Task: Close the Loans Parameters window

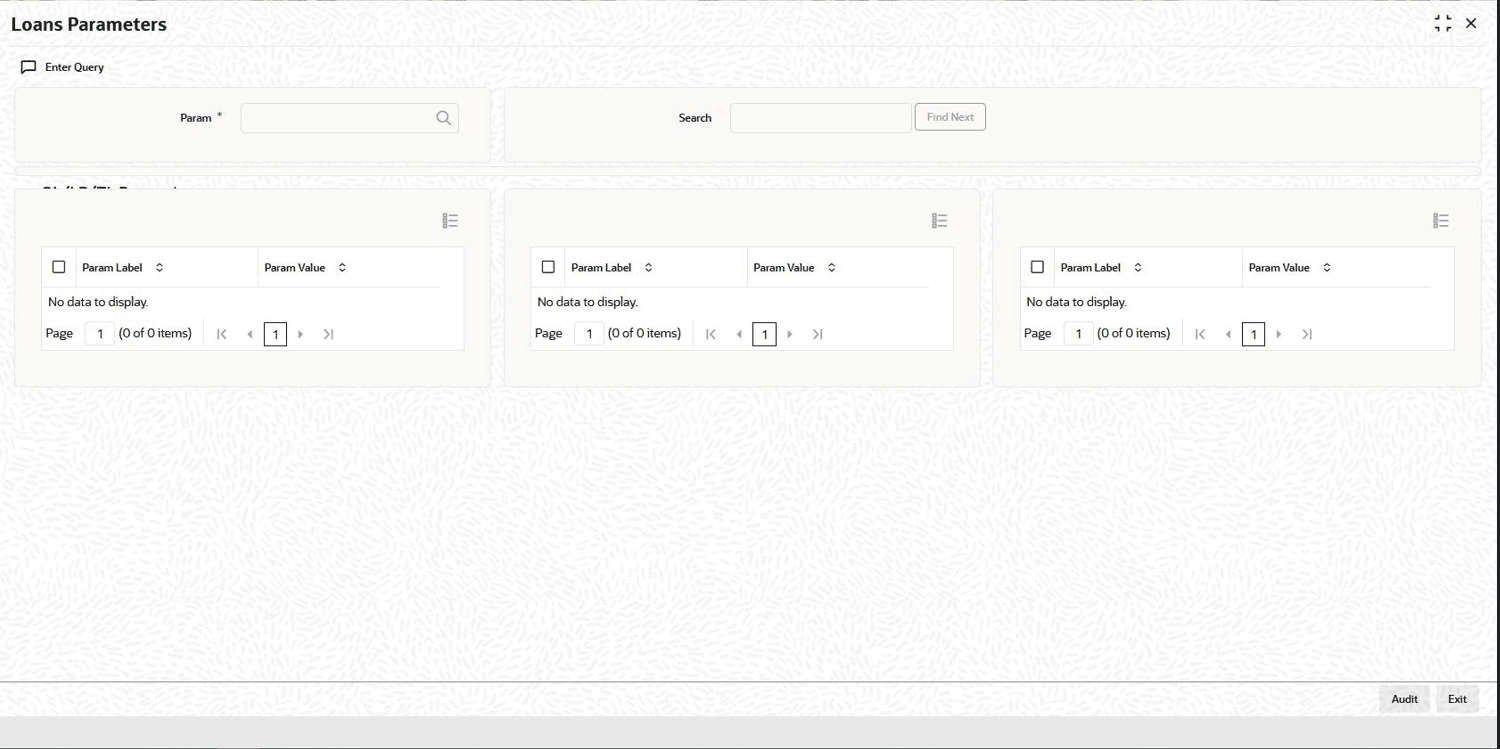Action: point(1471,23)
